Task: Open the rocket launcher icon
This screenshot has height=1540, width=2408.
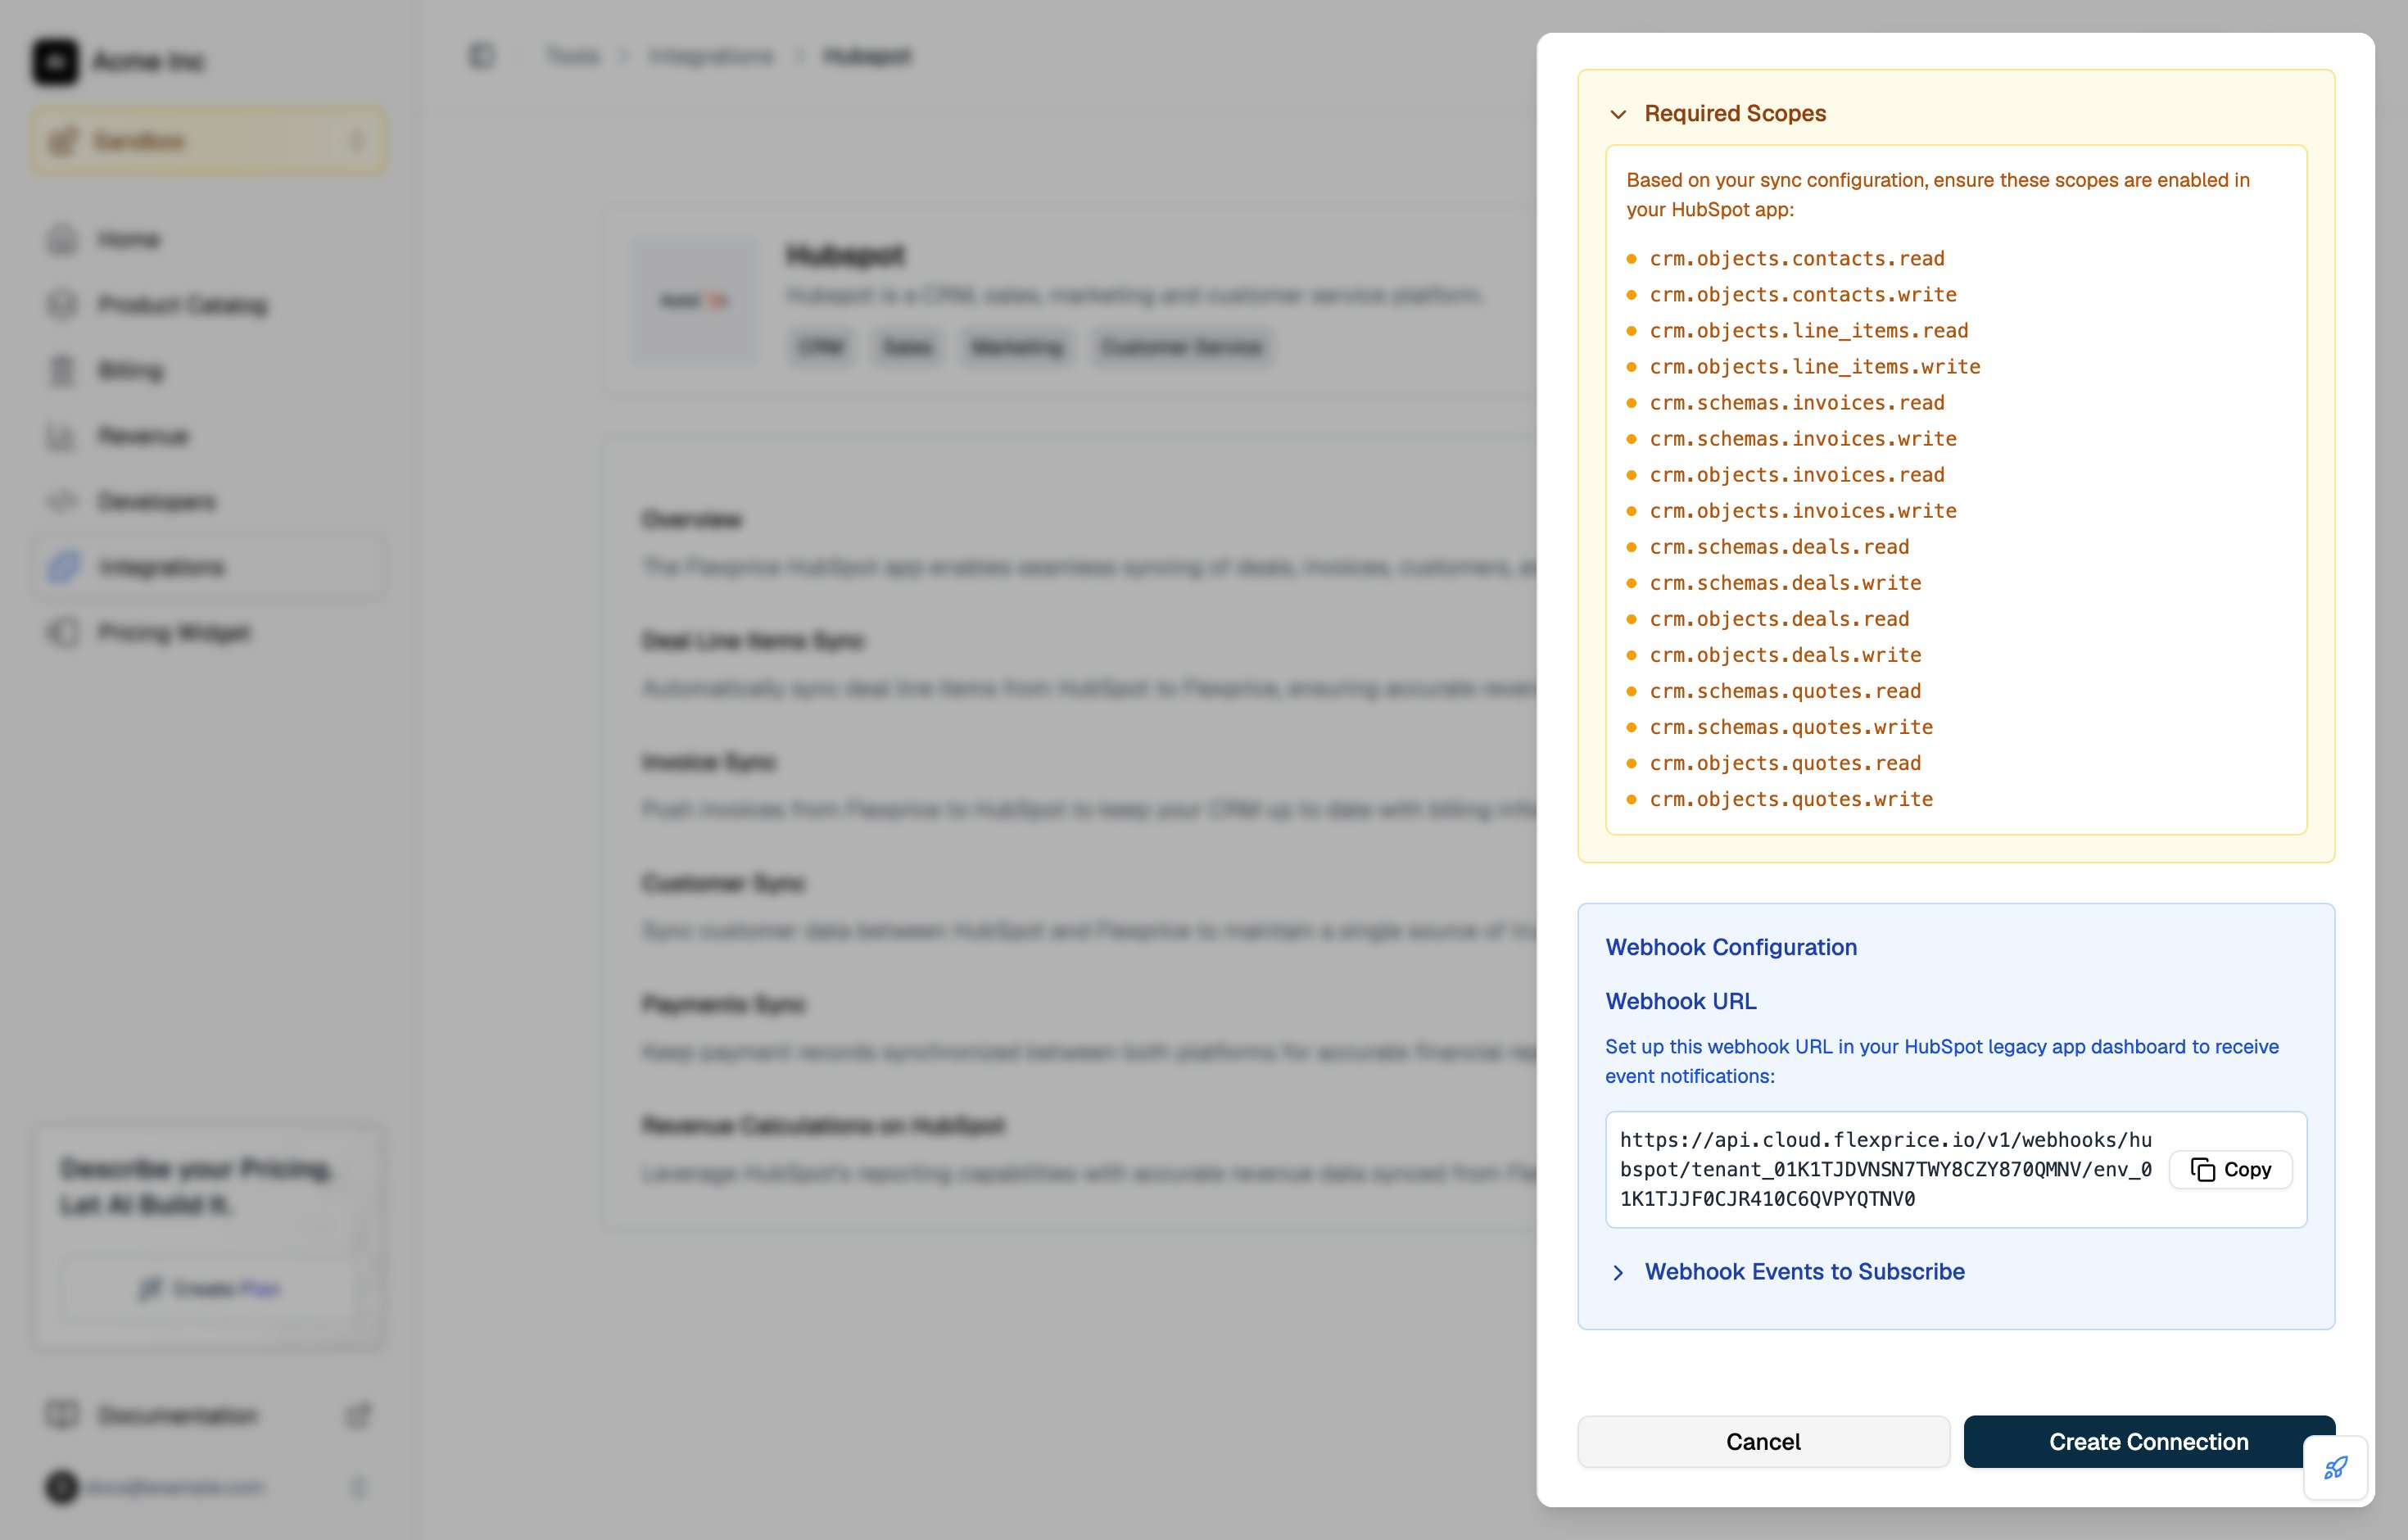Action: 2336,1467
